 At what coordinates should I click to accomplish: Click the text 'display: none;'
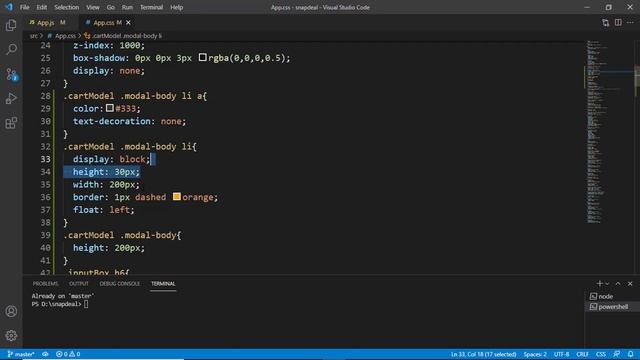point(109,71)
